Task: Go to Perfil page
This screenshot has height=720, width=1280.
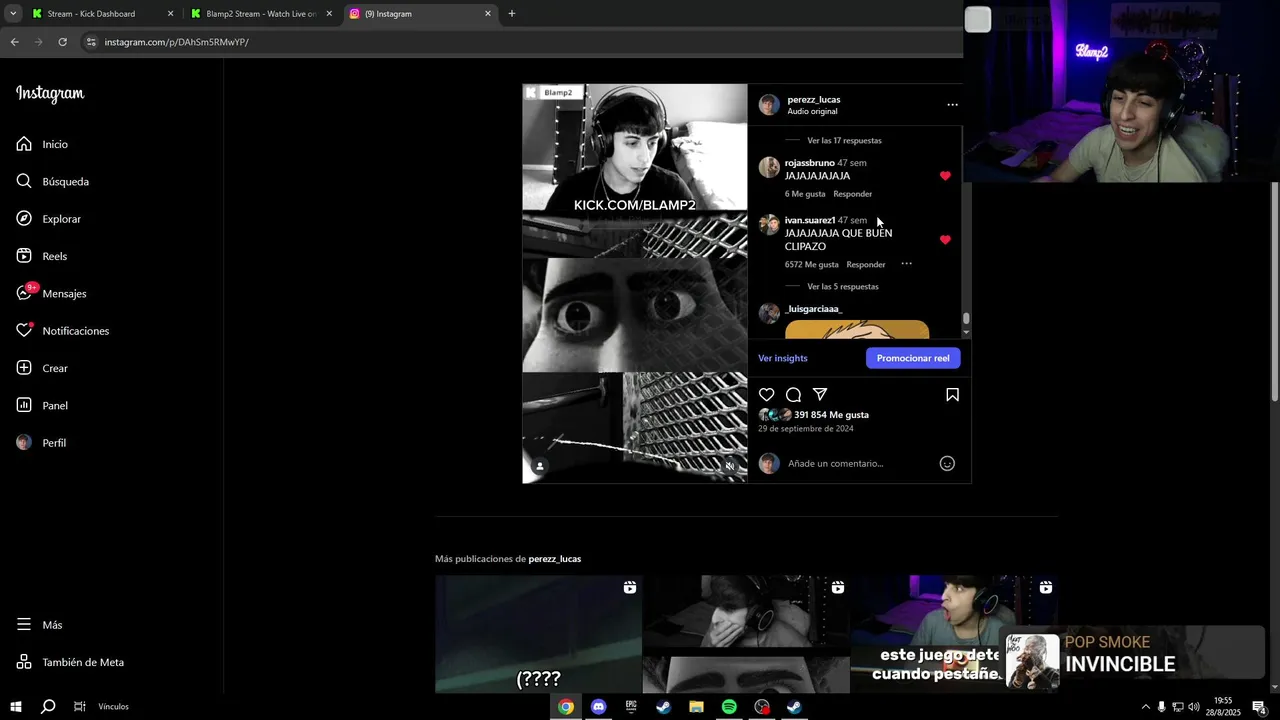Action: (x=41, y=442)
